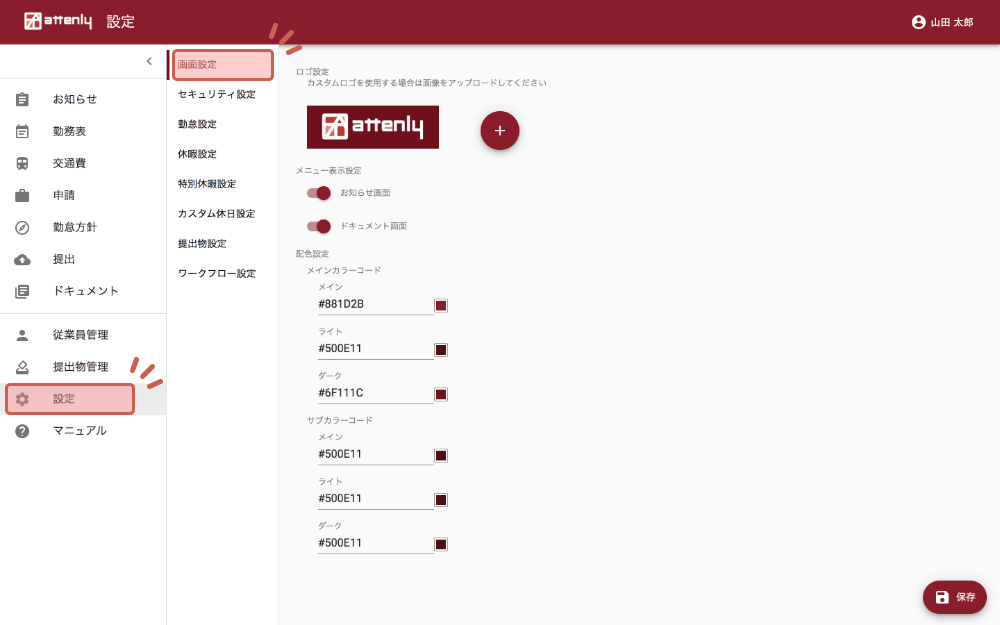Click the お知らせ clipboard icon in sidebar
This screenshot has width=1000, height=625.
pos(22,99)
